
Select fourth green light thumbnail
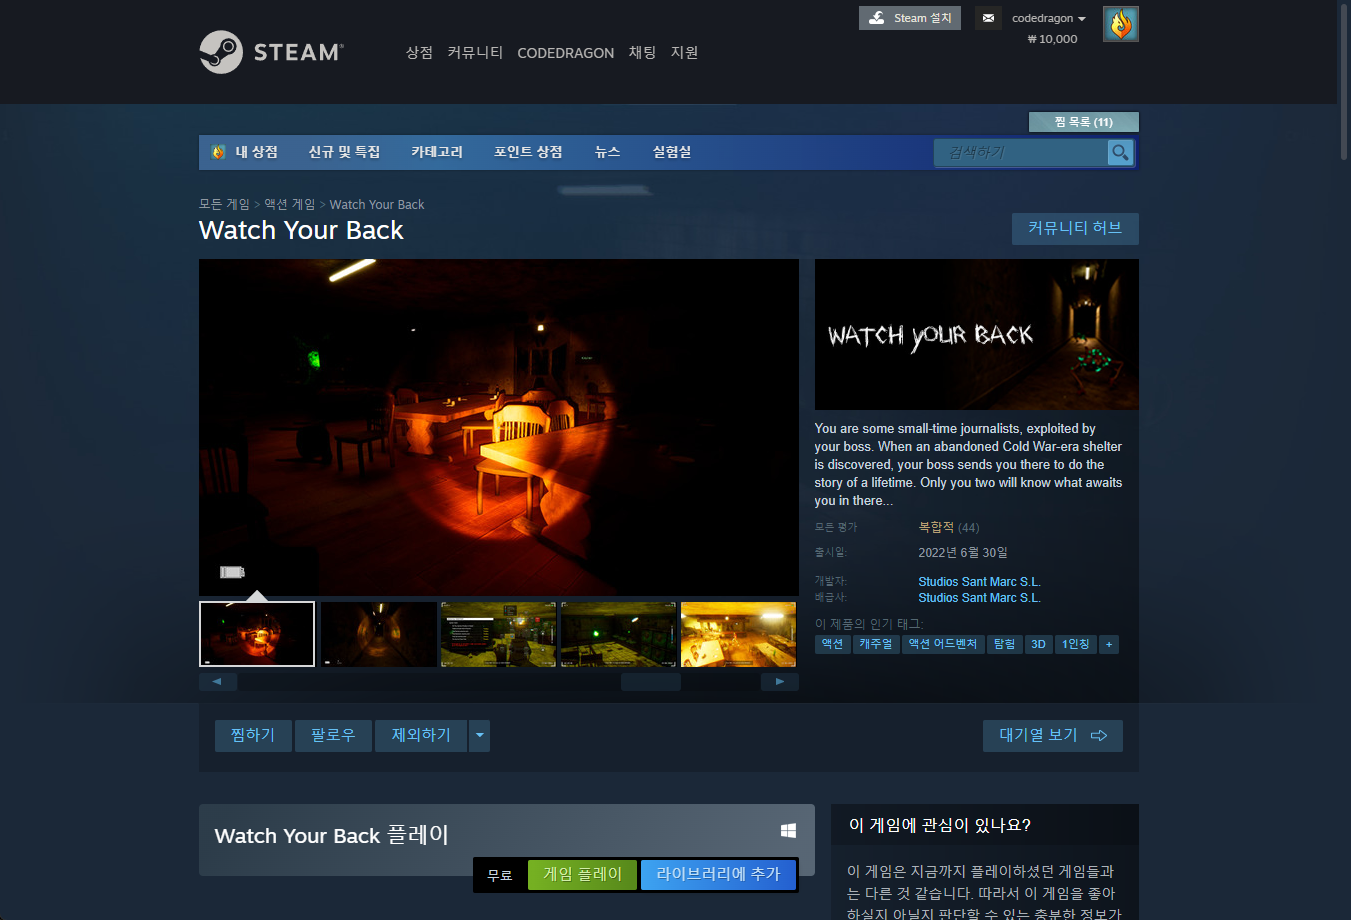(x=619, y=634)
